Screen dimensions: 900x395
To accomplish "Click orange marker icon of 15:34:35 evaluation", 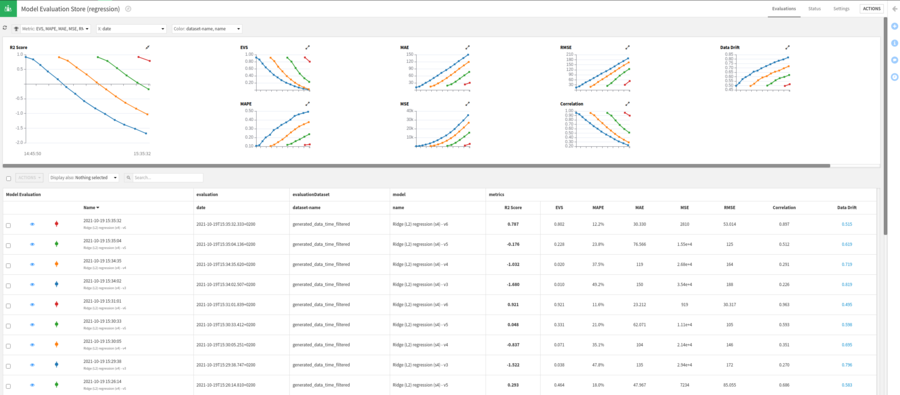I will (56, 264).
